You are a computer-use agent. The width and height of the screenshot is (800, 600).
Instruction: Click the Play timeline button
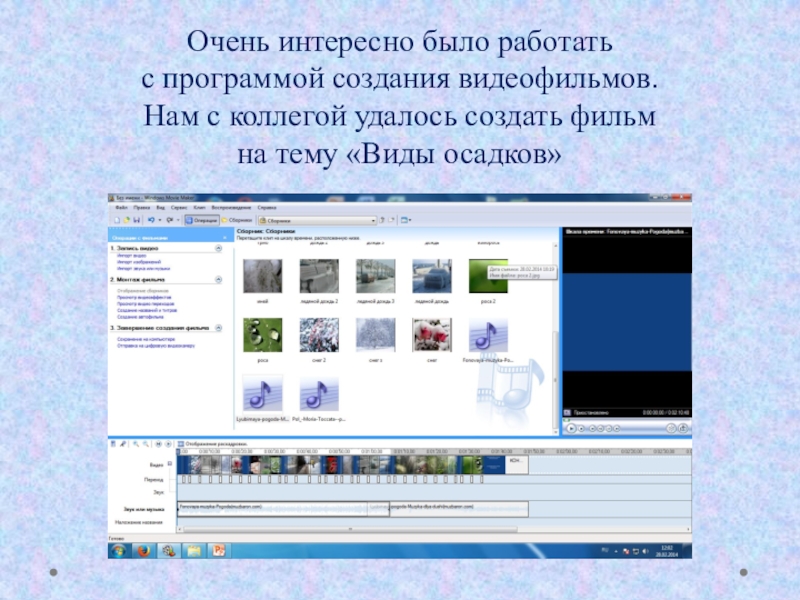[168, 444]
